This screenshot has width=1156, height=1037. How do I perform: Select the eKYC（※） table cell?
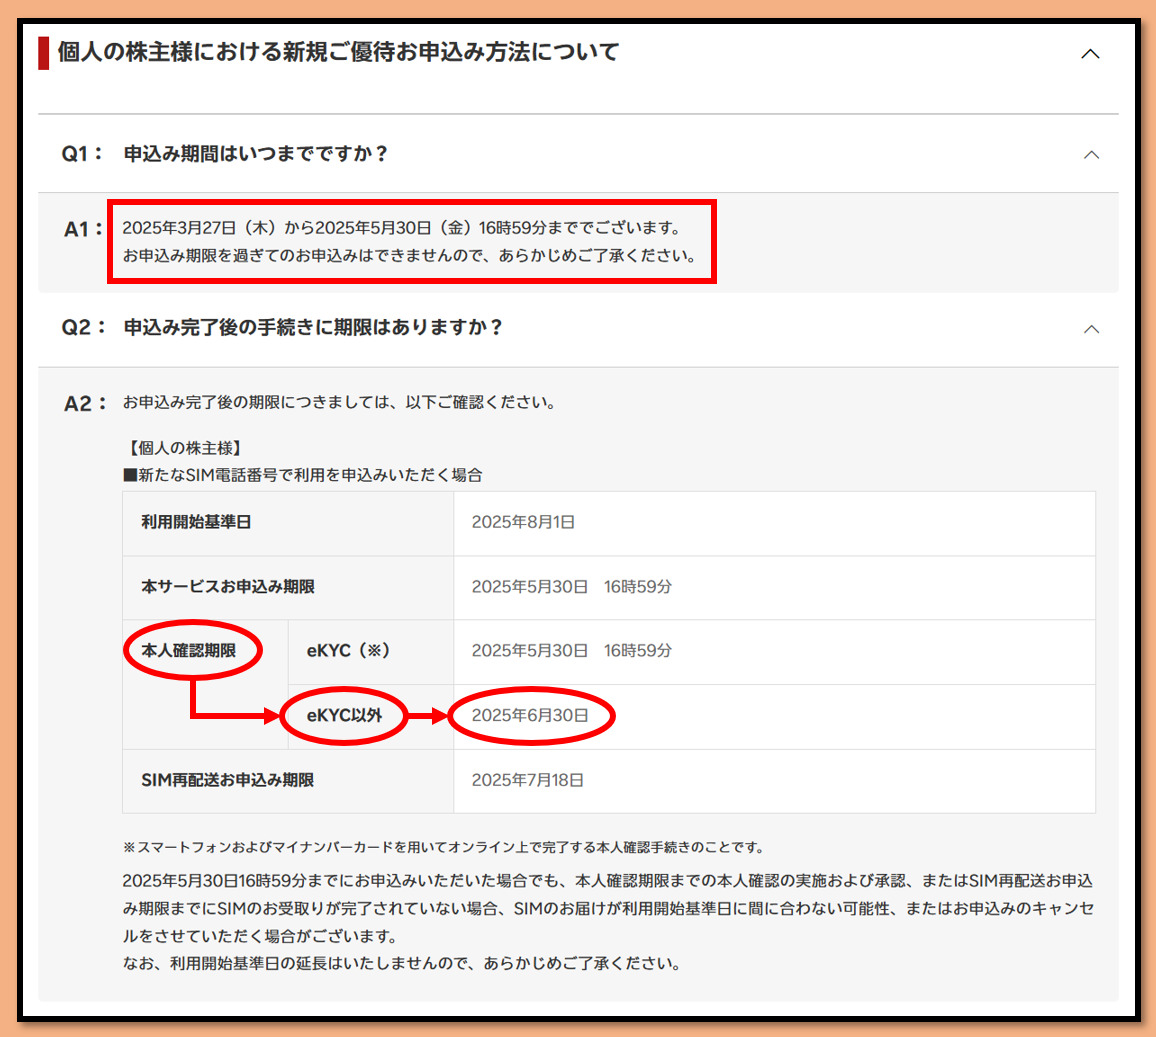click(348, 651)
